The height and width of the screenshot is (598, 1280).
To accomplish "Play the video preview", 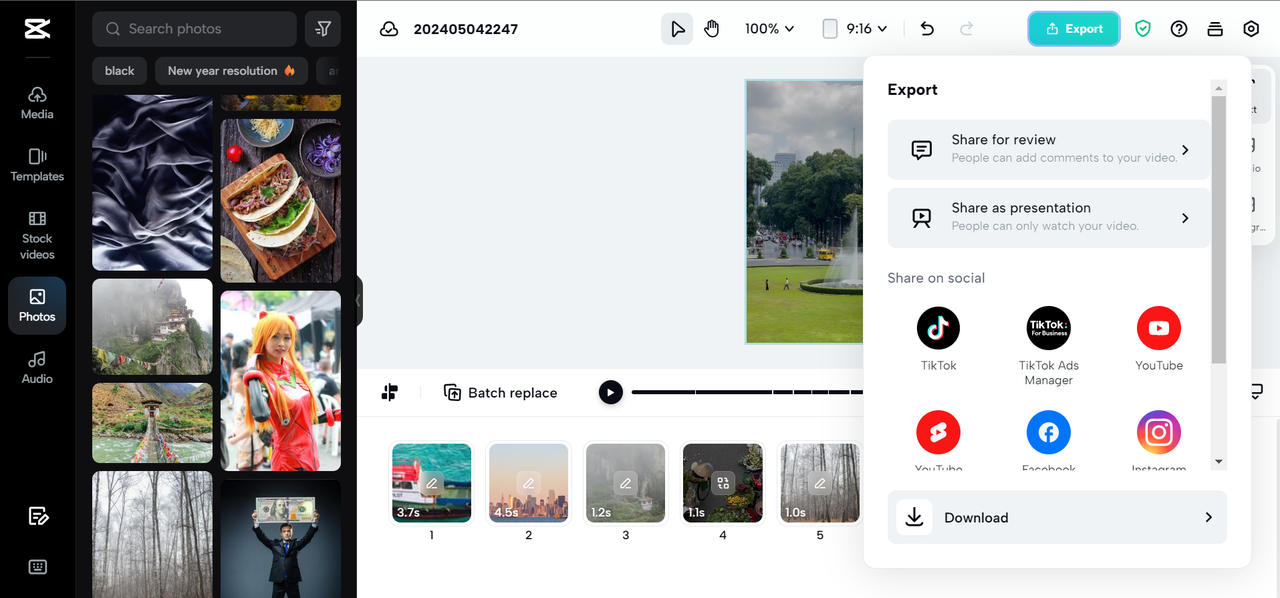I will pyautogui.click(x=610, y=392).
